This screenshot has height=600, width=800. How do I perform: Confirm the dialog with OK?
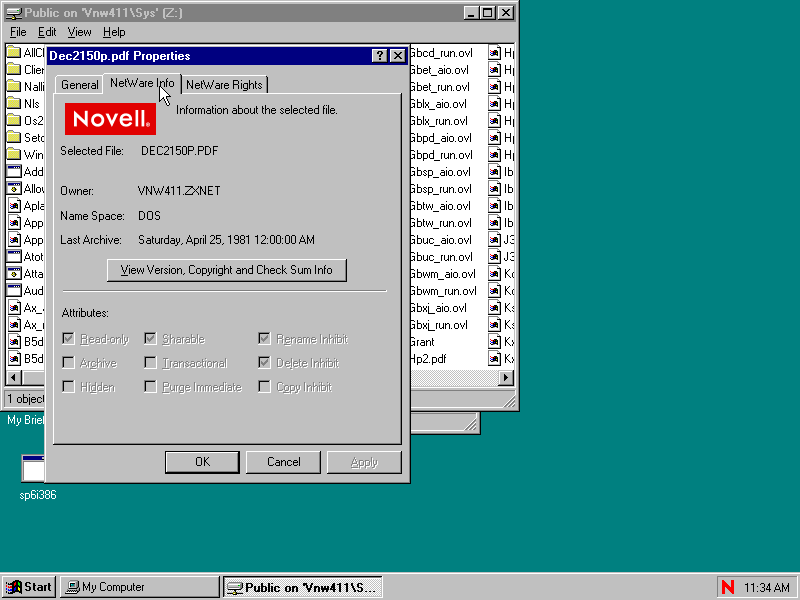[202, 462]
